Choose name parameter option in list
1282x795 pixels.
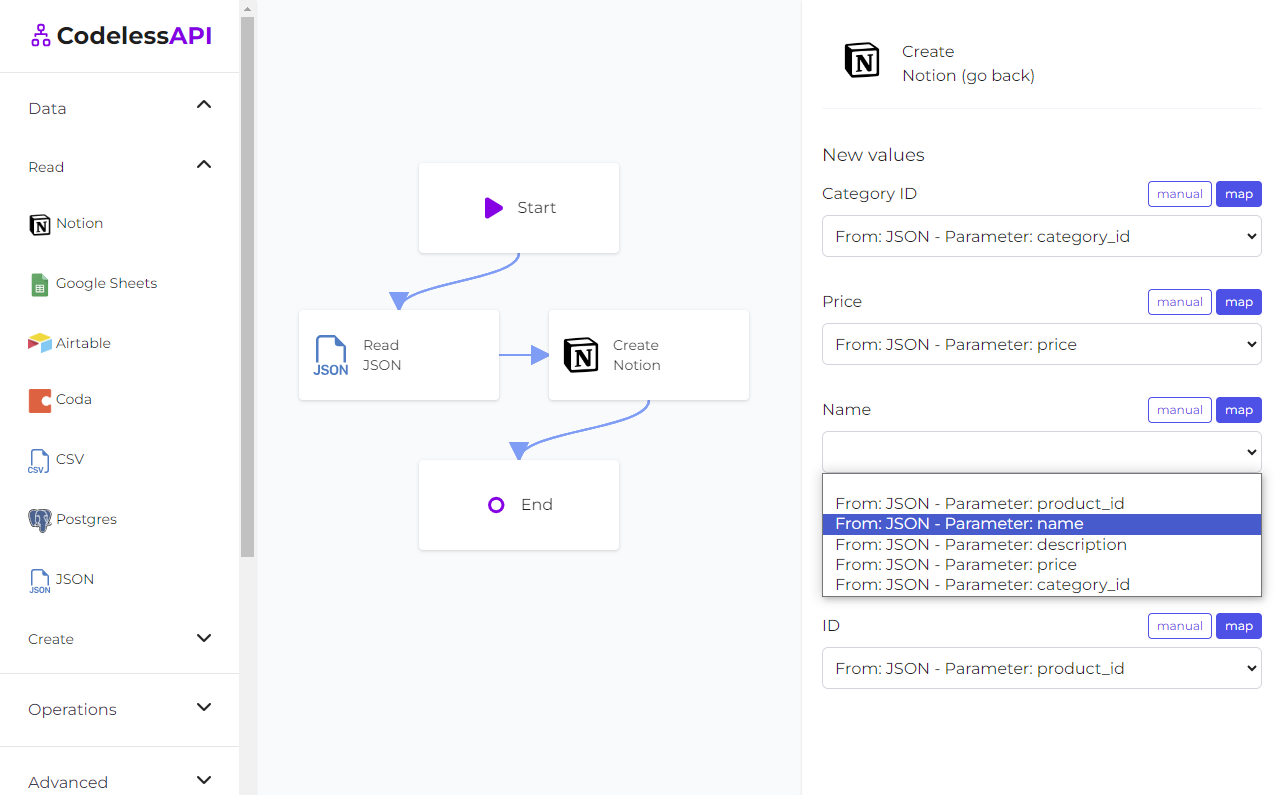(x=1042, y=524)
